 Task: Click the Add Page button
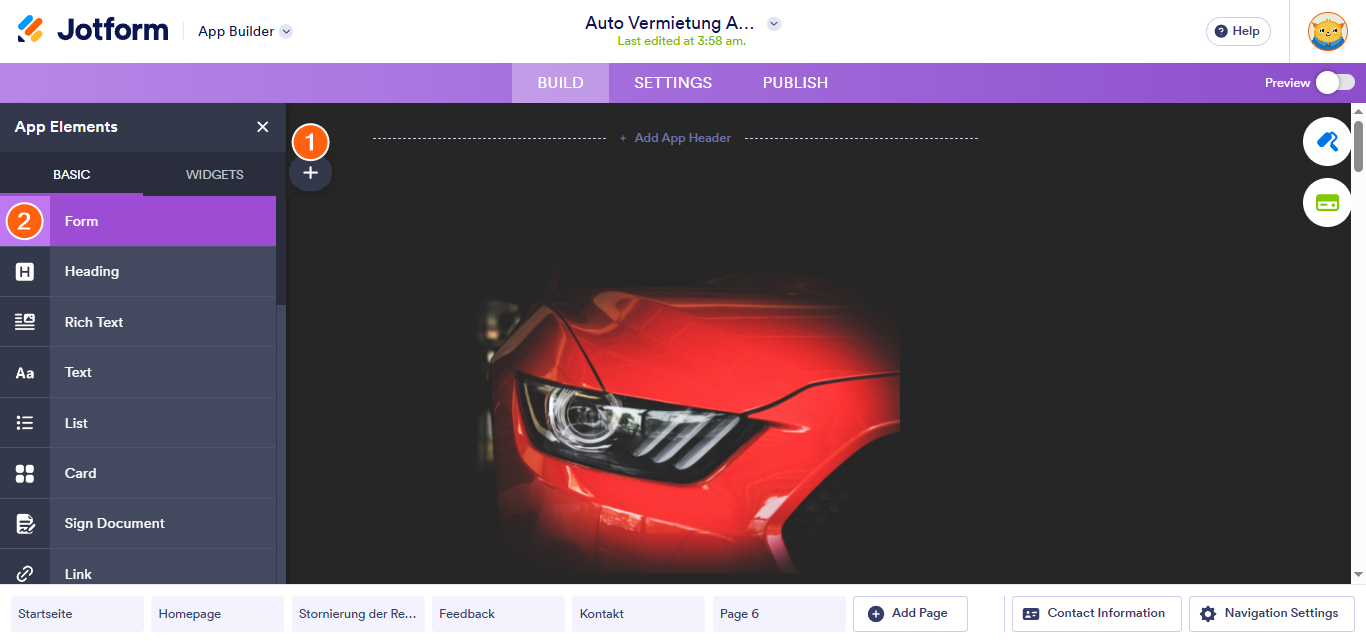pyautogui.click(x=910, y=614)
